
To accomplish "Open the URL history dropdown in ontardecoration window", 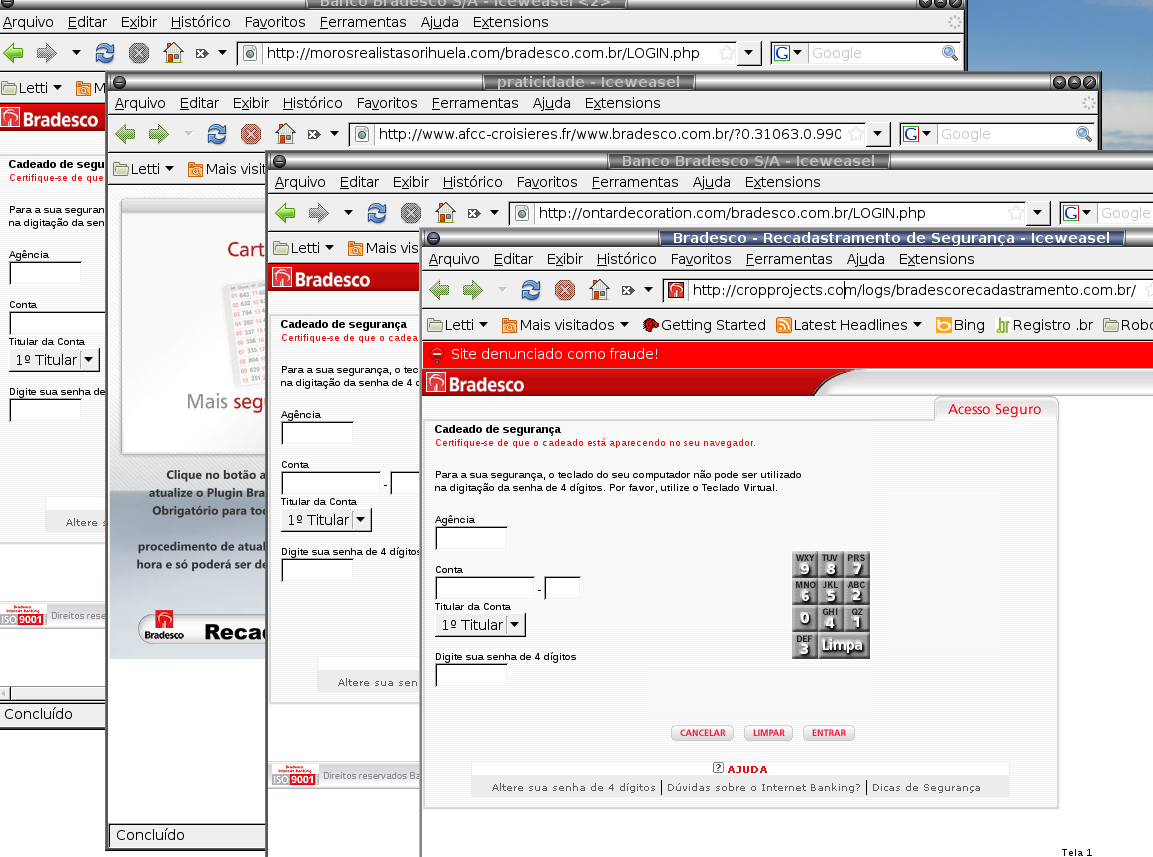I will [x=1037, y=213].
